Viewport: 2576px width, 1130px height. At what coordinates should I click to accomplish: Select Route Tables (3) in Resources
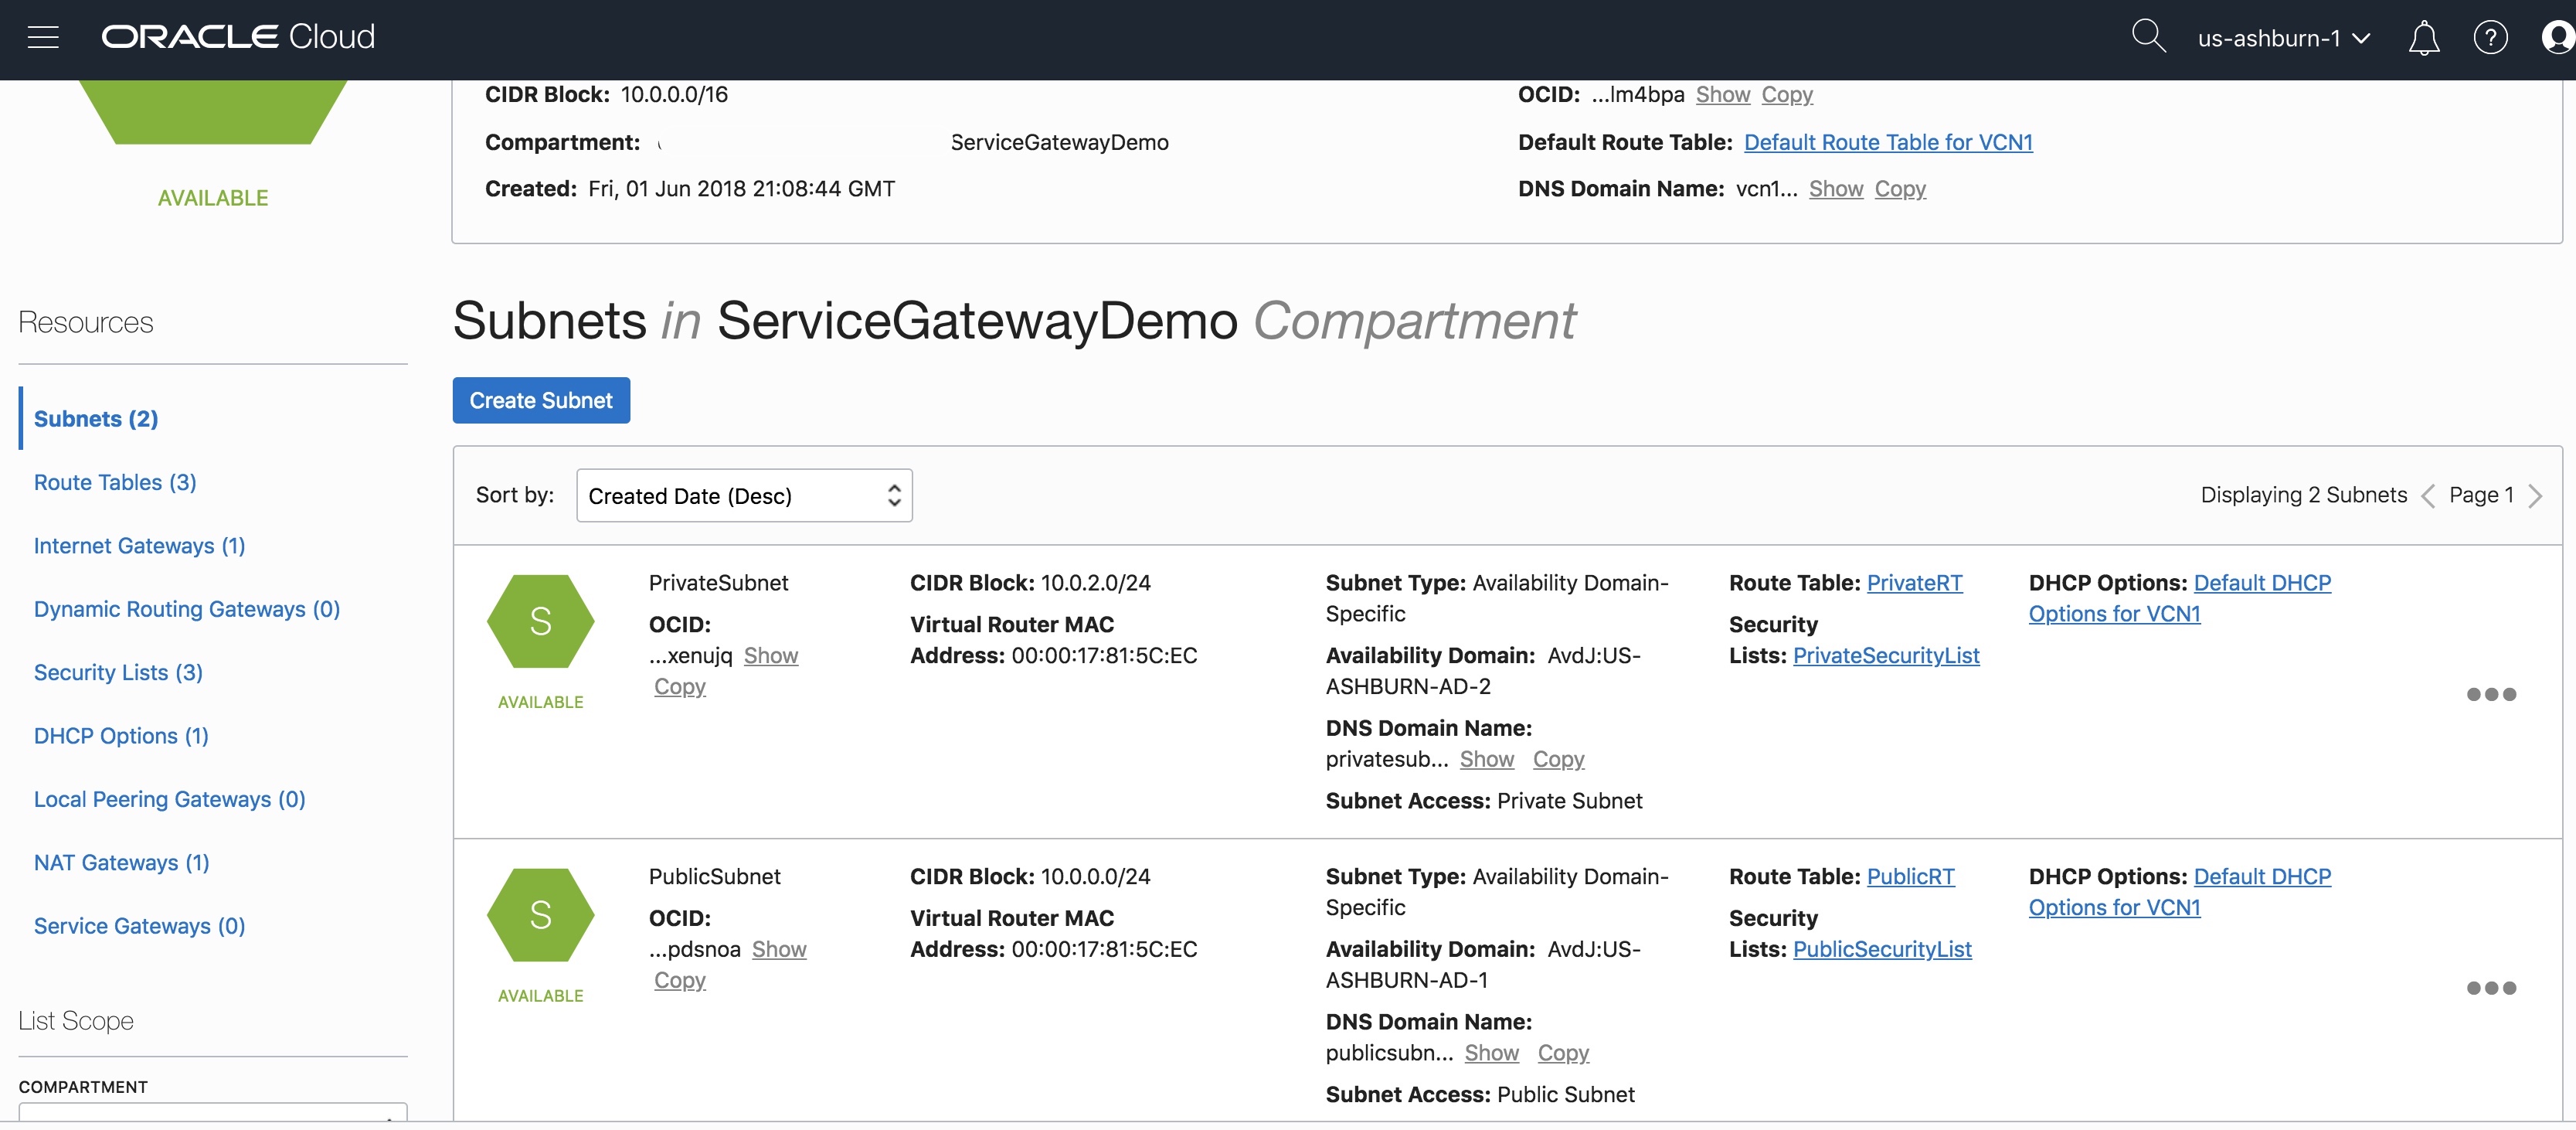pyautogui.click(x=115, y=482)
